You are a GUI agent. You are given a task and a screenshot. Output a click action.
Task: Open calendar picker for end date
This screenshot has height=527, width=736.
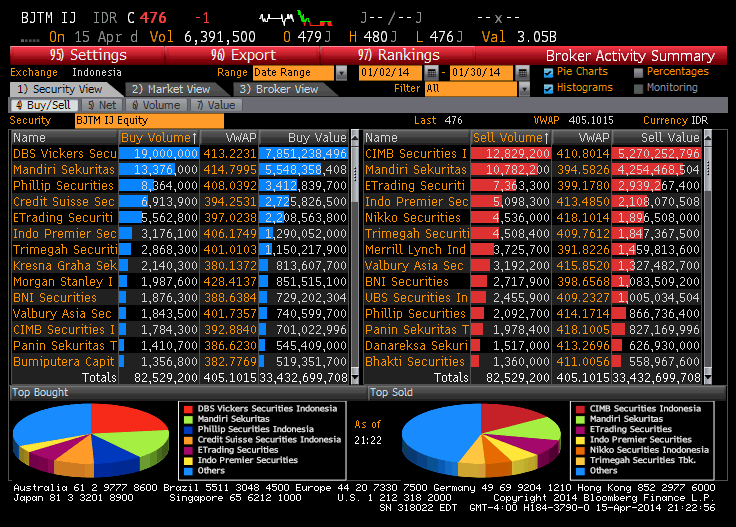(x=522, y=73)
